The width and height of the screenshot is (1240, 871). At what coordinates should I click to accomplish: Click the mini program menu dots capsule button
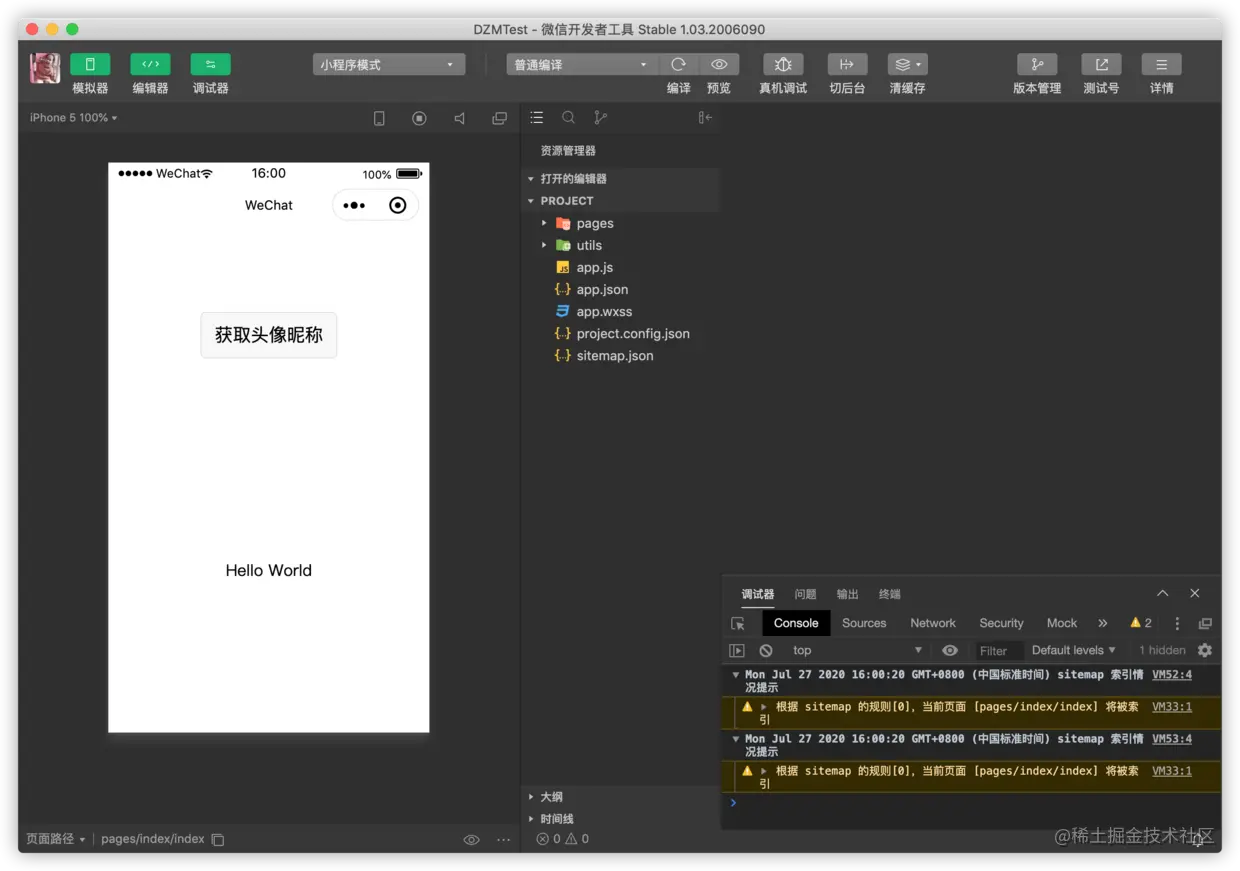coord(354,206)
